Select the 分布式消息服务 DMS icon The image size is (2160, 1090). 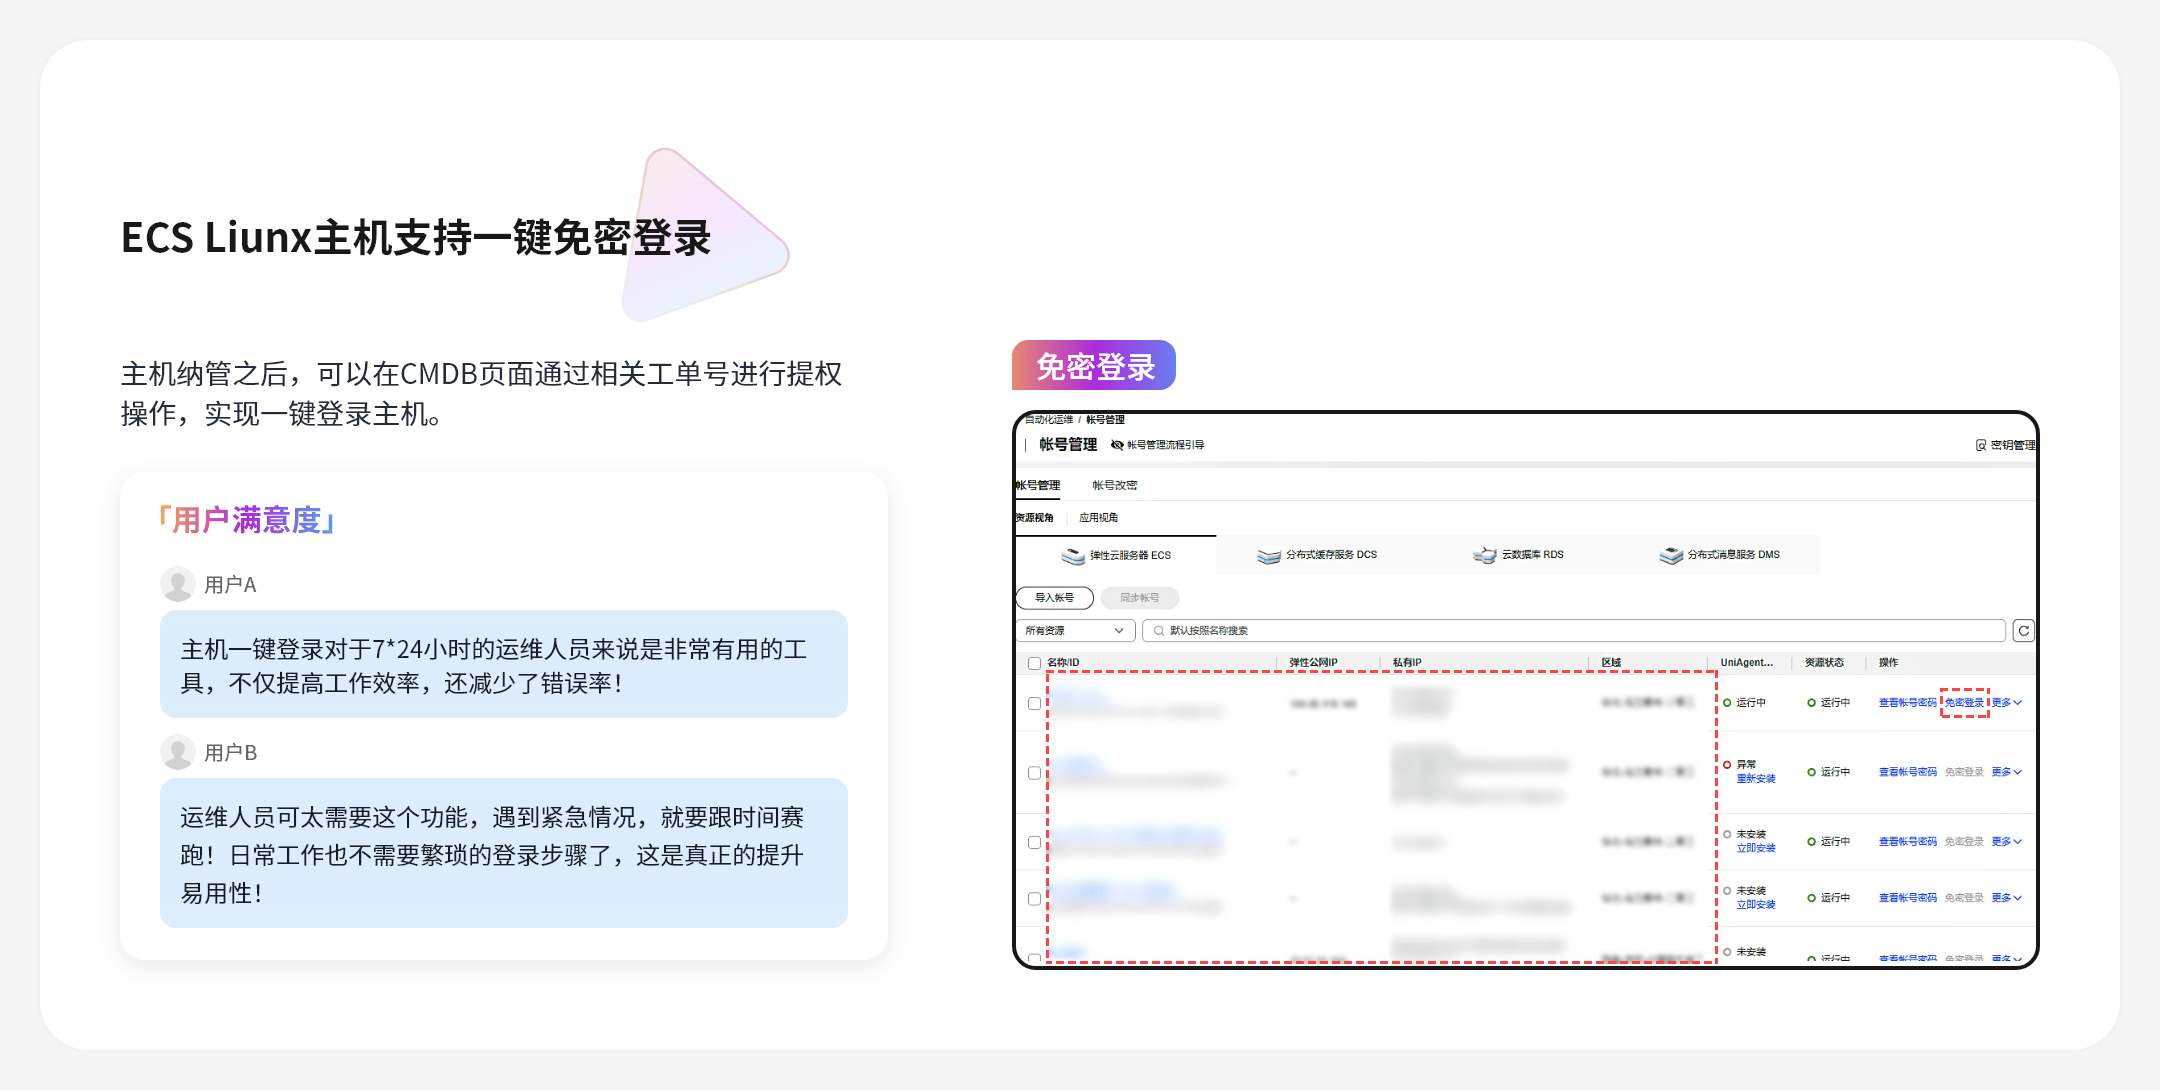click(x=1671, y=556)
